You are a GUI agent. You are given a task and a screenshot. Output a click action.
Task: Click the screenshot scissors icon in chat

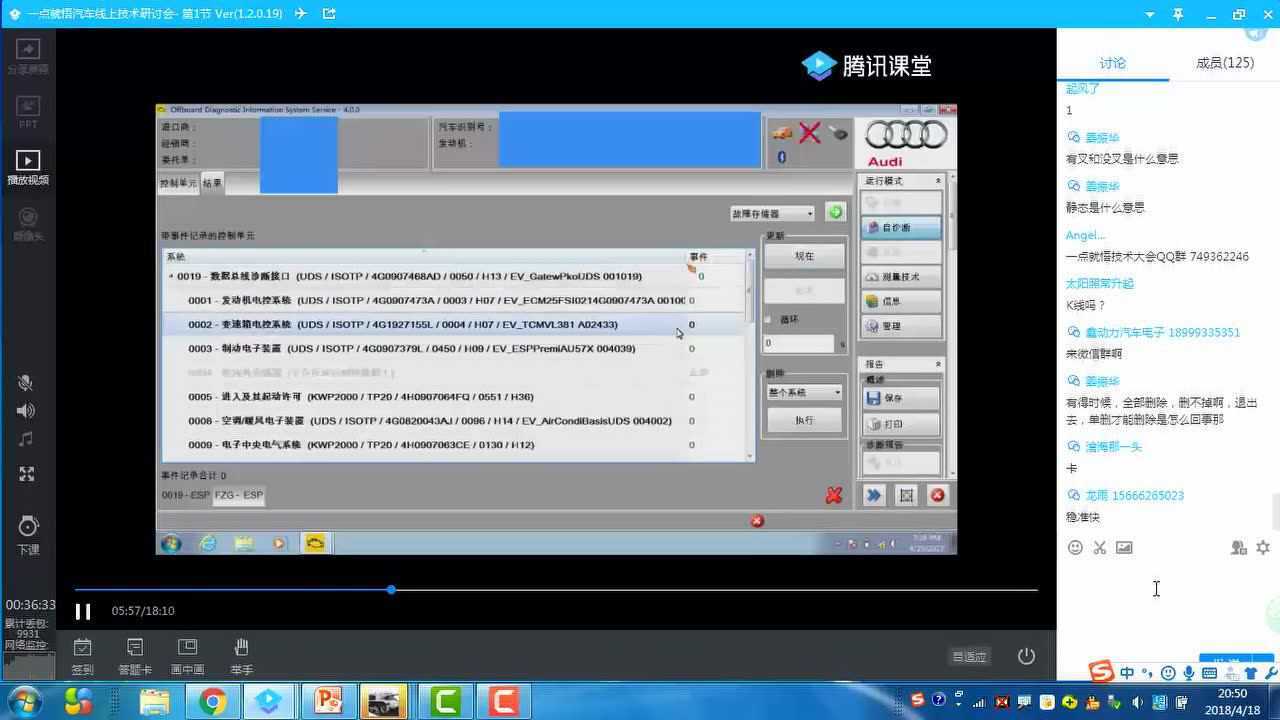click(x=1099, y=547)
